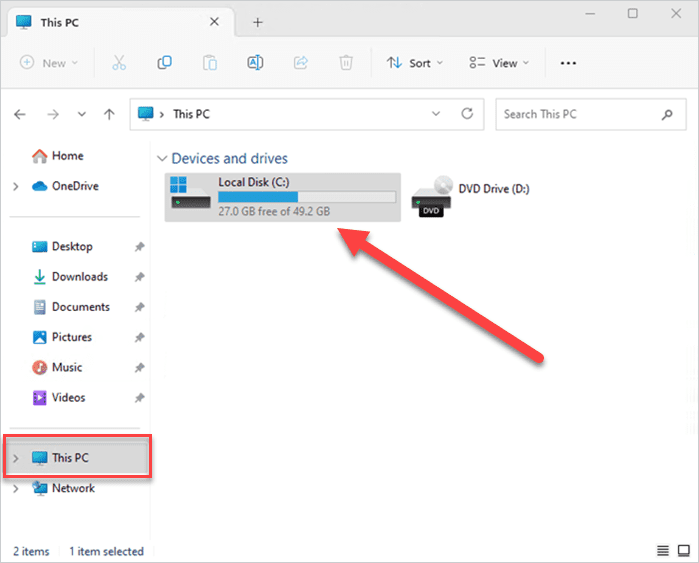This screenshot has height=563, width=699.
Task: Collapse the Devices and drives group
Action: [162, 158]
